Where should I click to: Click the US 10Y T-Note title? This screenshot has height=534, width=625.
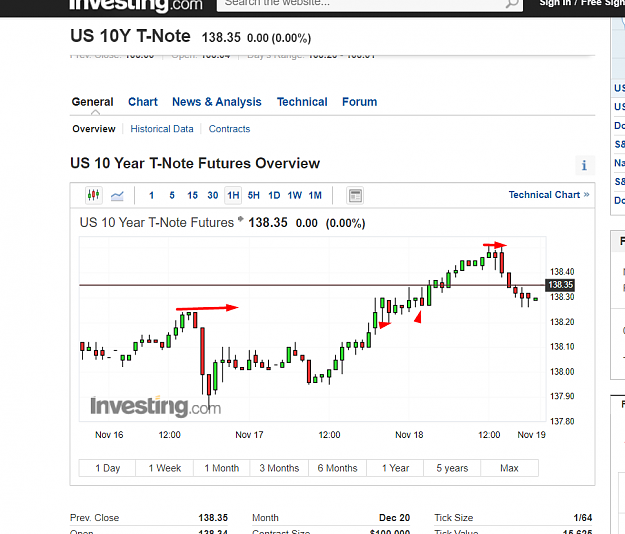point(130,36)
